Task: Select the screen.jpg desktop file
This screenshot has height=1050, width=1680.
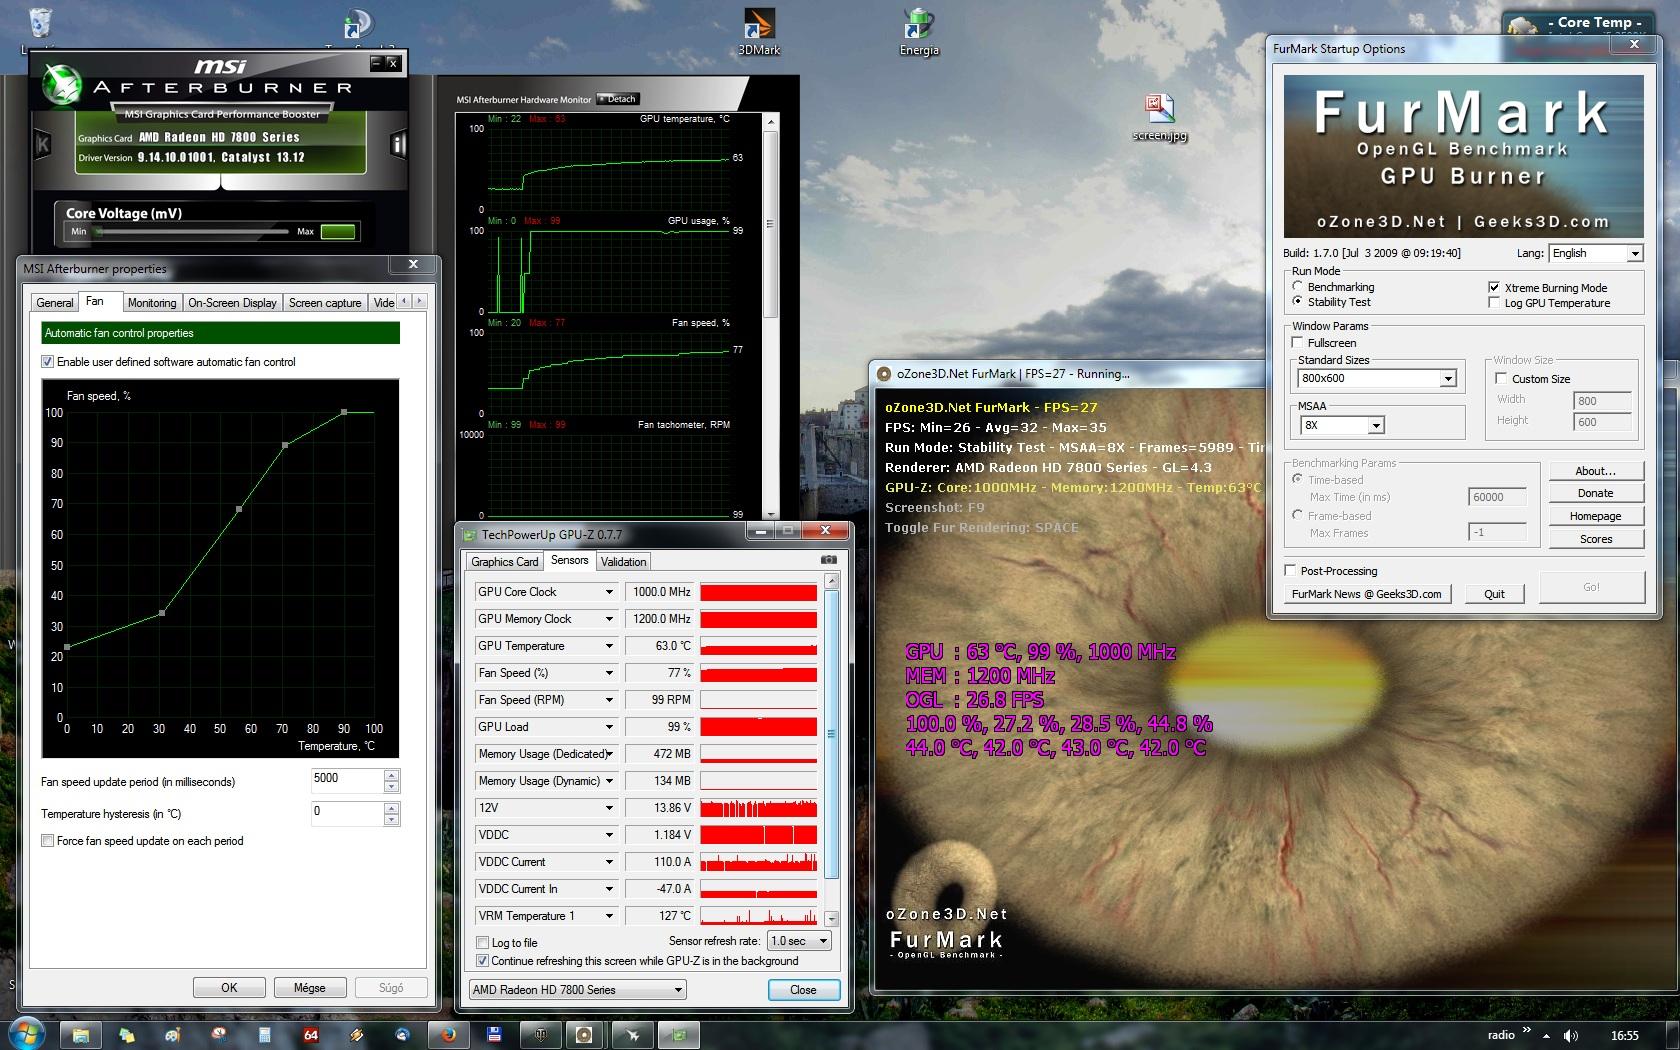Action: 1160,119
